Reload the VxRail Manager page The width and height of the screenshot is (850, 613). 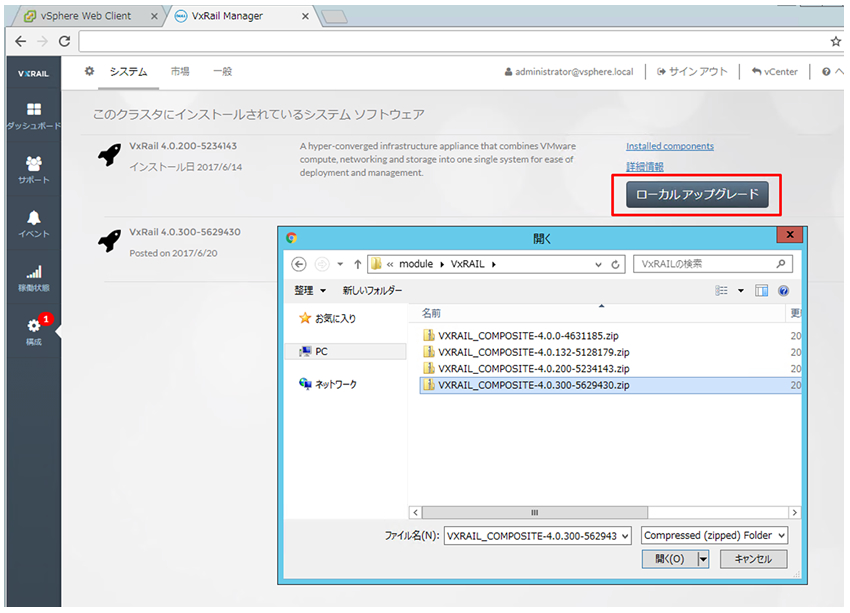pos(65,41)
